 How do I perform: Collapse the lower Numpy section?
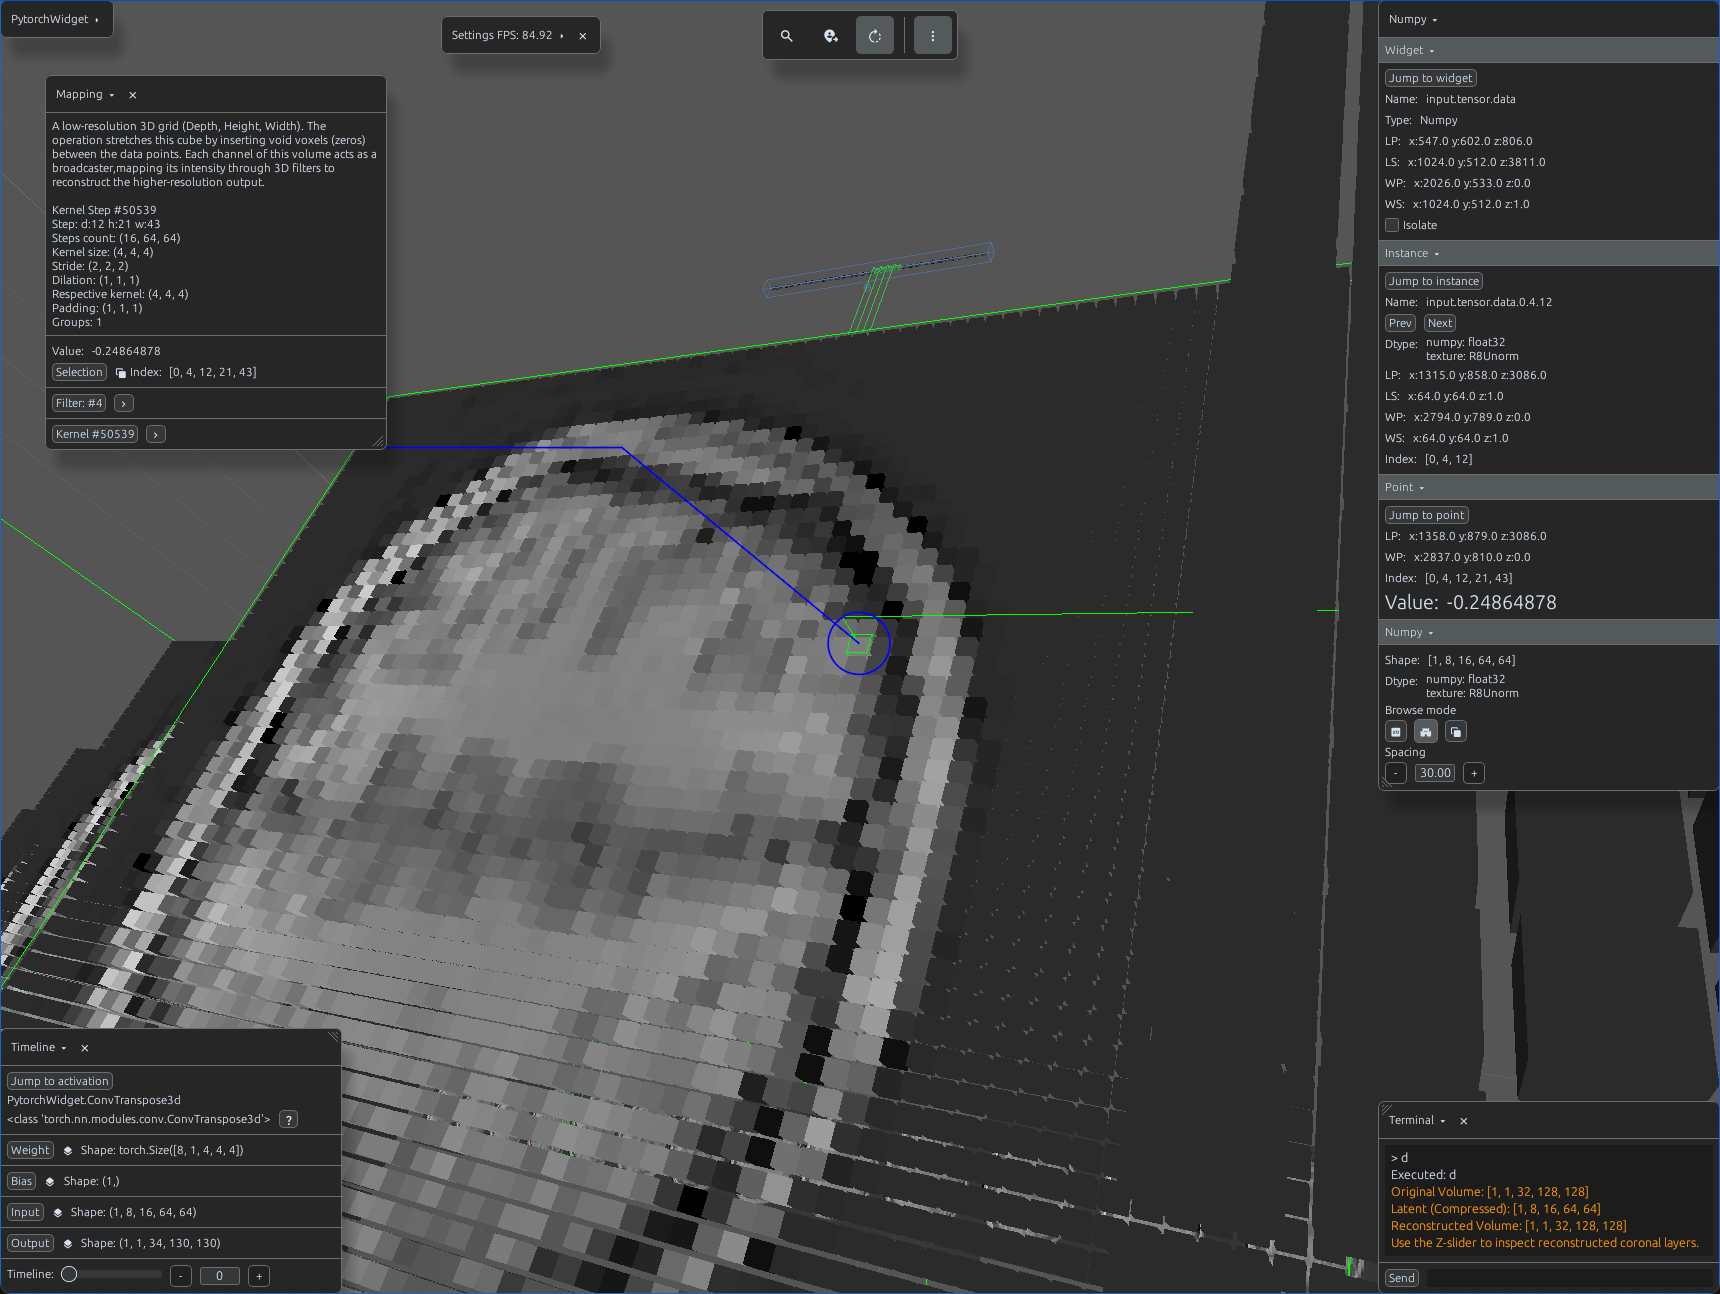1431,633
